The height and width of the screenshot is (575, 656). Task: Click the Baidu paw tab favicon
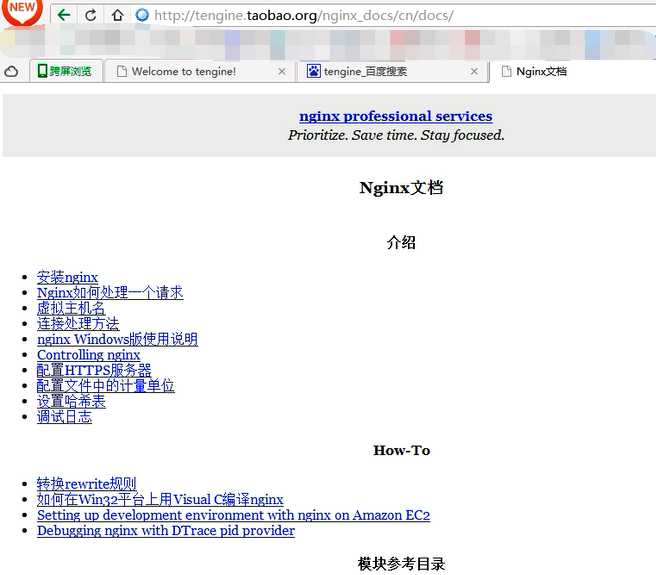(313, 71)
